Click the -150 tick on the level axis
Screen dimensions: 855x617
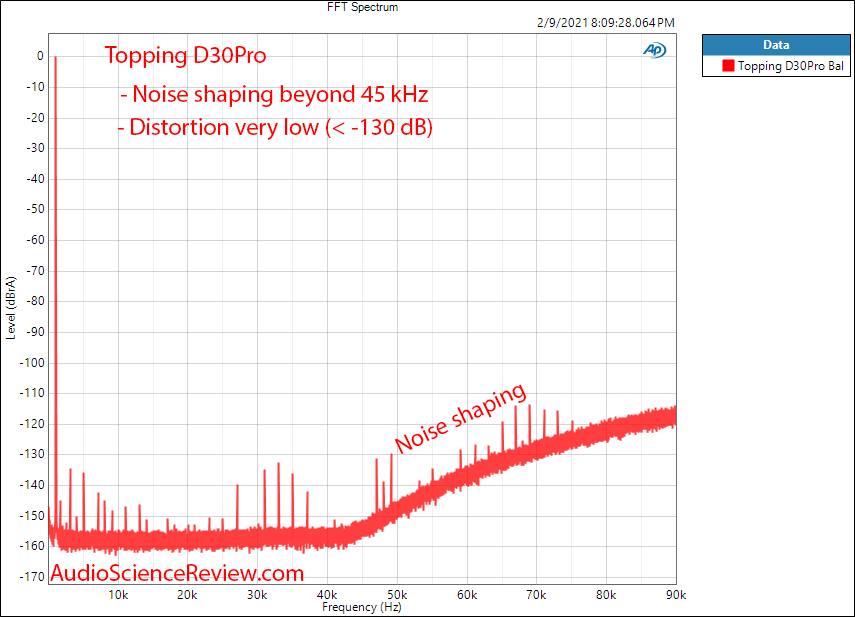[x=32, y=516]
